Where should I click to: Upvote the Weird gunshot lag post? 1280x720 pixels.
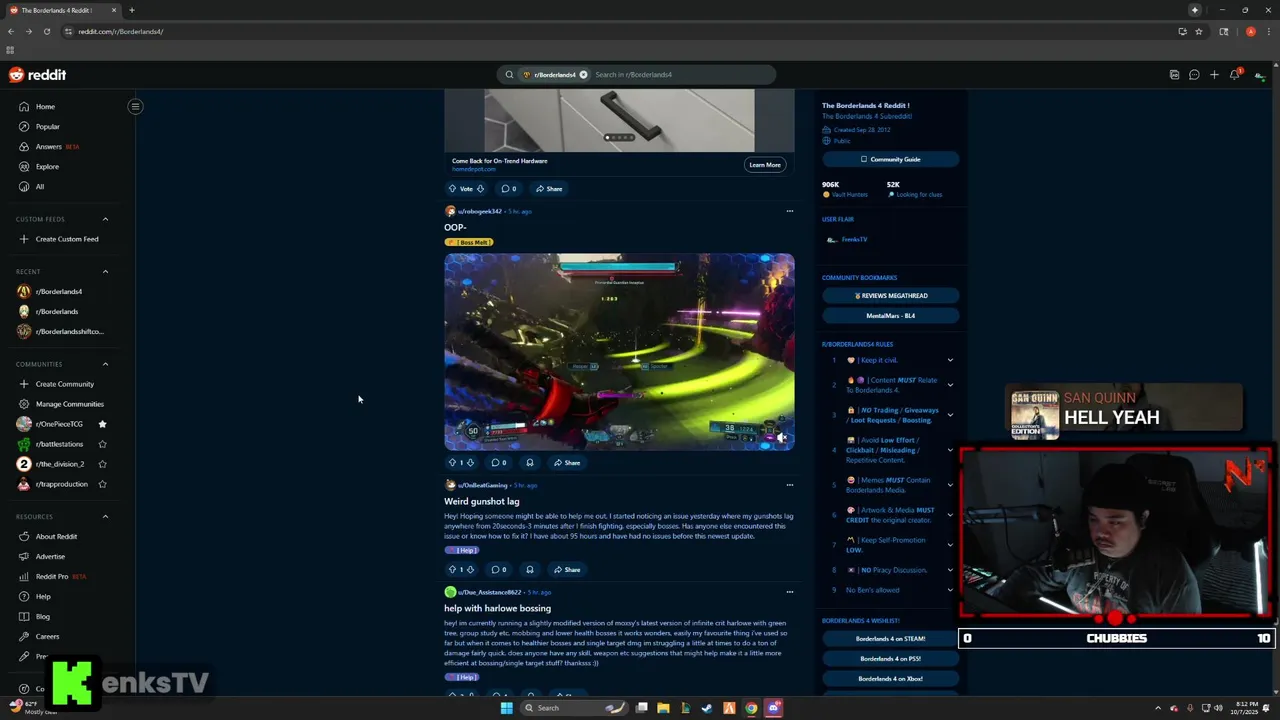(x=452, y=570)
